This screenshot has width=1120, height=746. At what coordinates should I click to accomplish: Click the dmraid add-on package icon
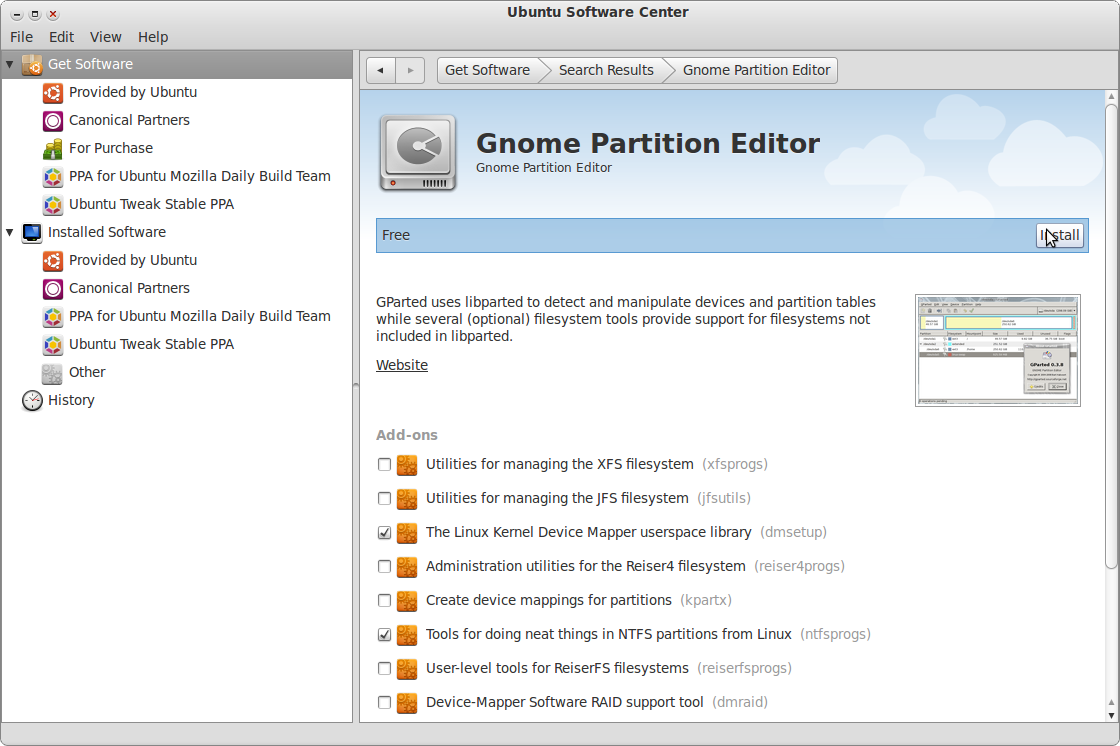[x=407, y=703]
